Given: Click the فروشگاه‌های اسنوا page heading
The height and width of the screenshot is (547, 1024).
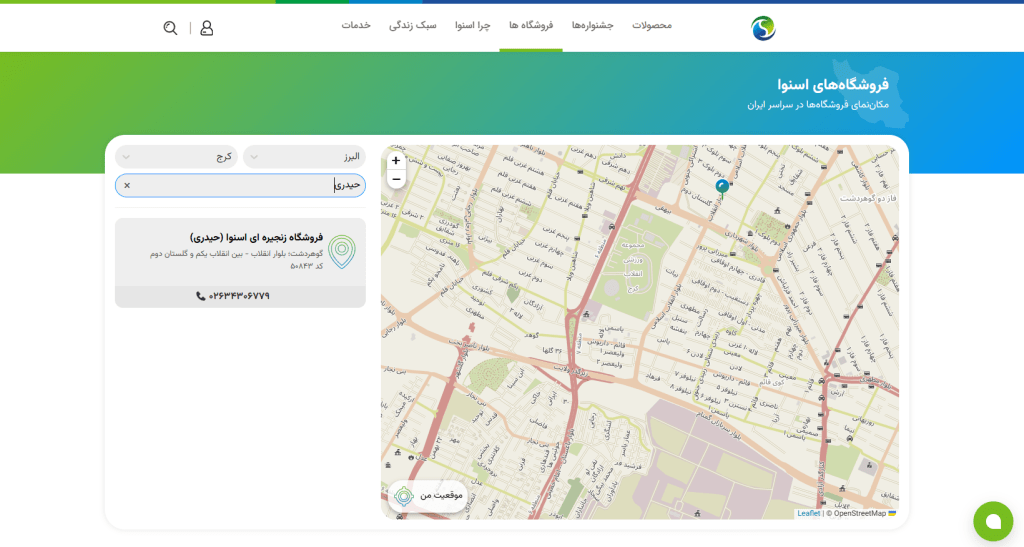Looking at the screenshot, I should (x=833, y=84).
